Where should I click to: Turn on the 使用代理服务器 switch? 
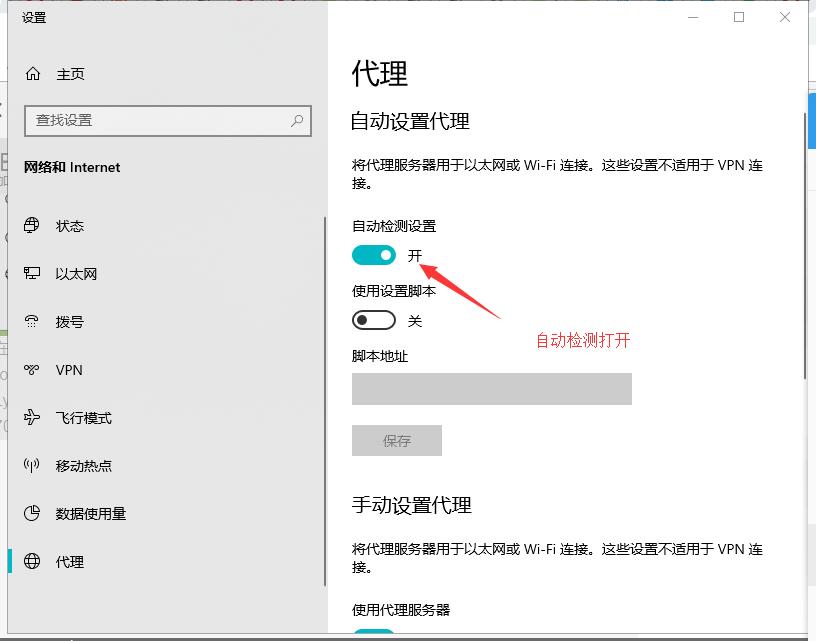pos(374,635)
